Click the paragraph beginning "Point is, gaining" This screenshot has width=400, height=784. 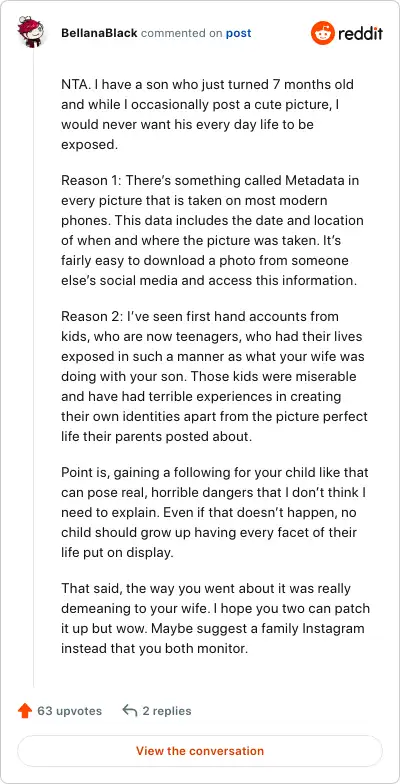pos(214,512)
